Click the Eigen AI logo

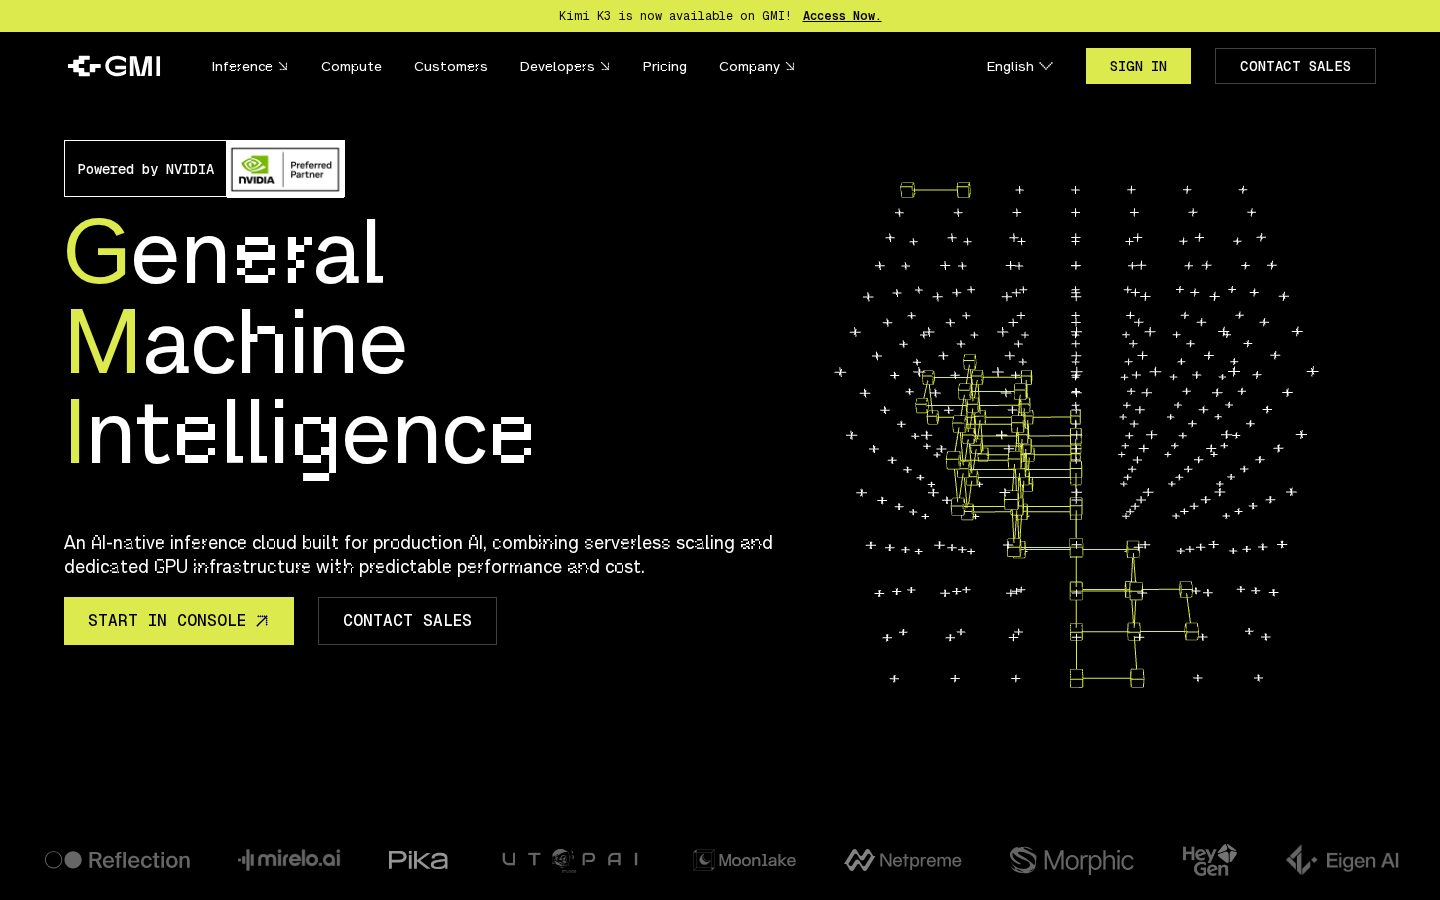(1343, 860)
